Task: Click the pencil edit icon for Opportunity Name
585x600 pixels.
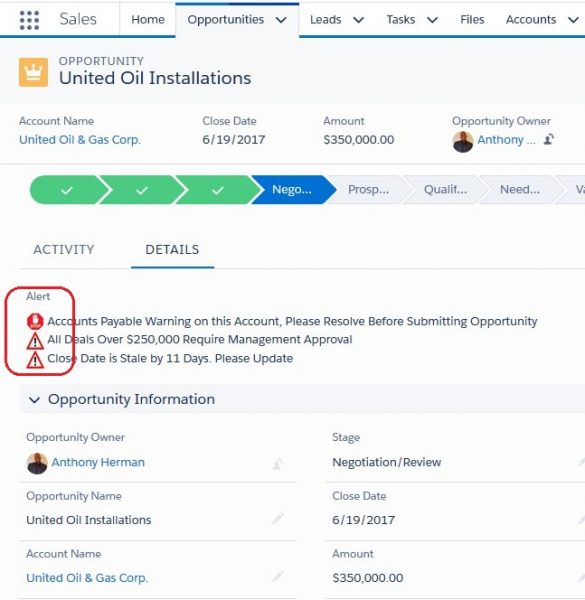Action: pos(278,518)
